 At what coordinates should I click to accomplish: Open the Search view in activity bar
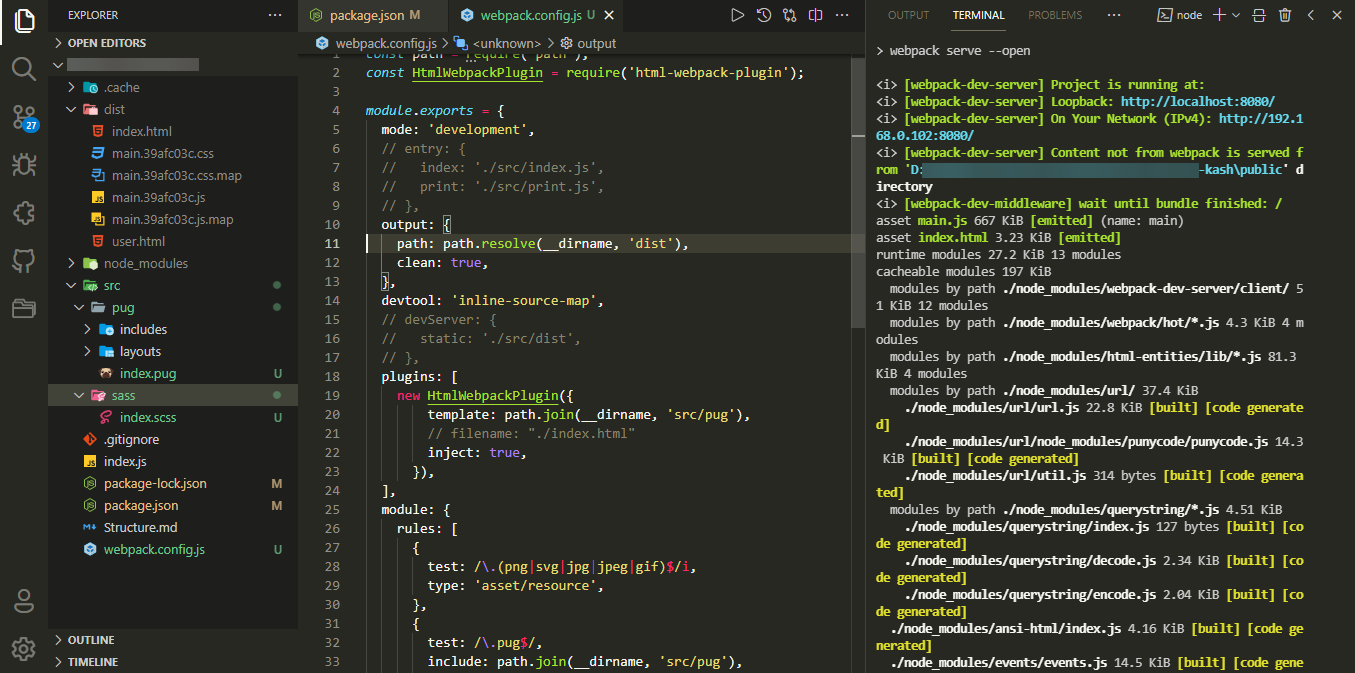tap(24, 68)
